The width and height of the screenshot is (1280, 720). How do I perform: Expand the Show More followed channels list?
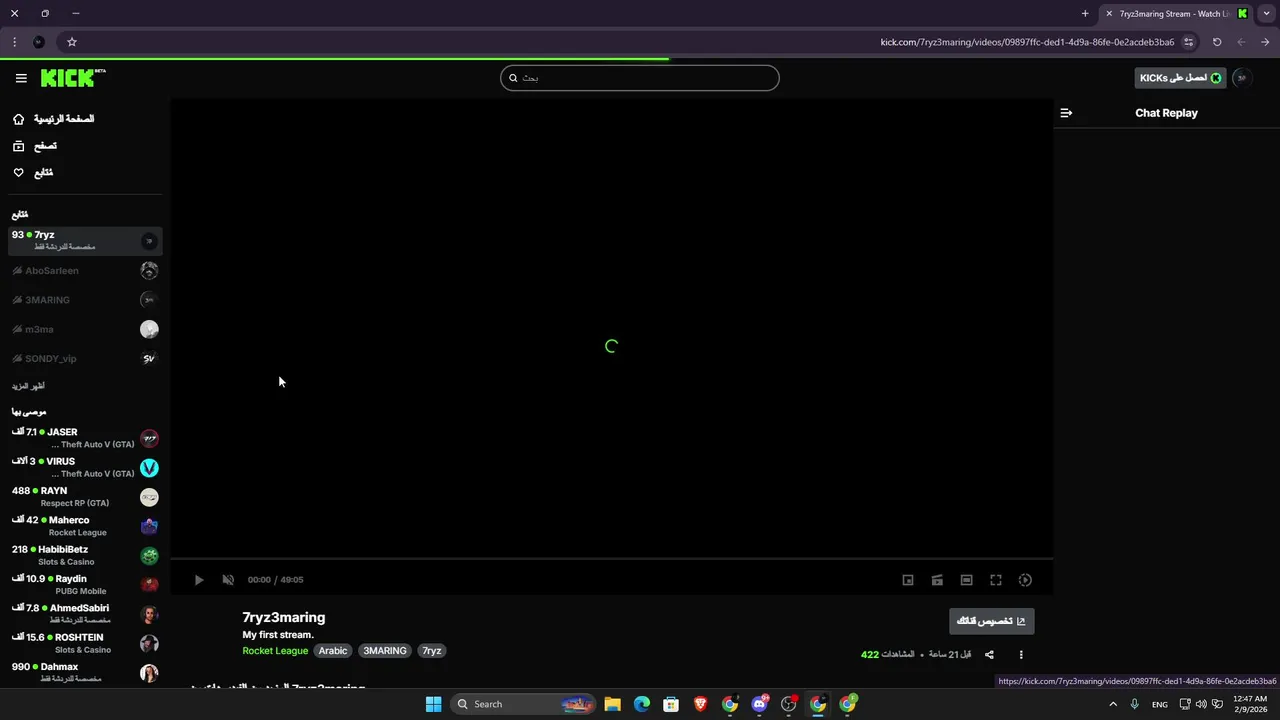point(28,386)
